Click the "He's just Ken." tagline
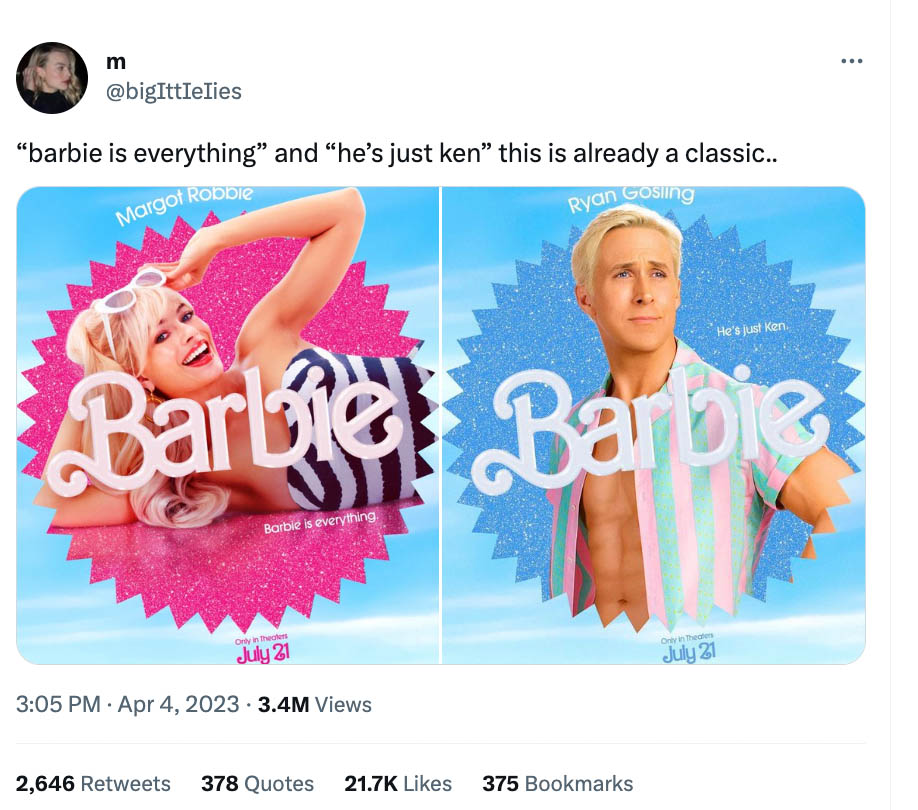 coord(754,329)
